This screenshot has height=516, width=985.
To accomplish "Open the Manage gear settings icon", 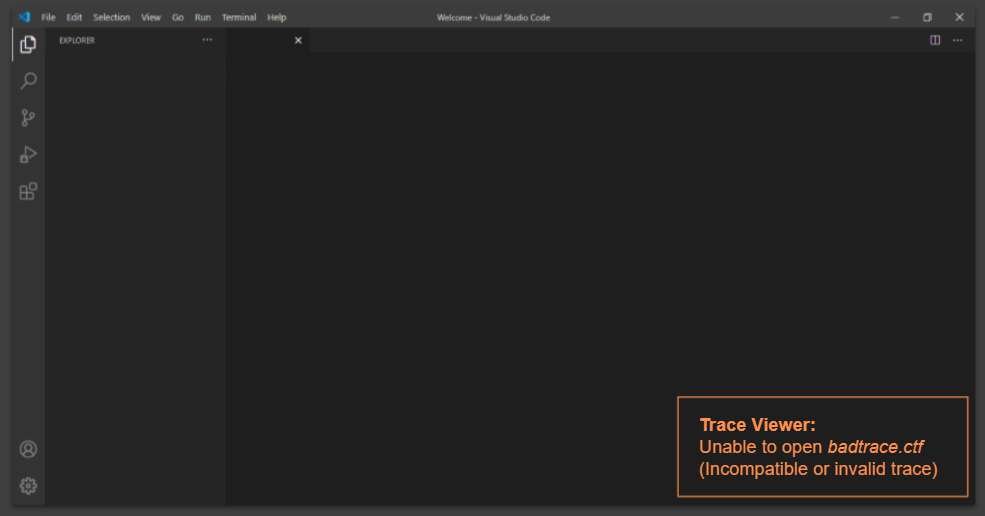I will pos(28,486).
